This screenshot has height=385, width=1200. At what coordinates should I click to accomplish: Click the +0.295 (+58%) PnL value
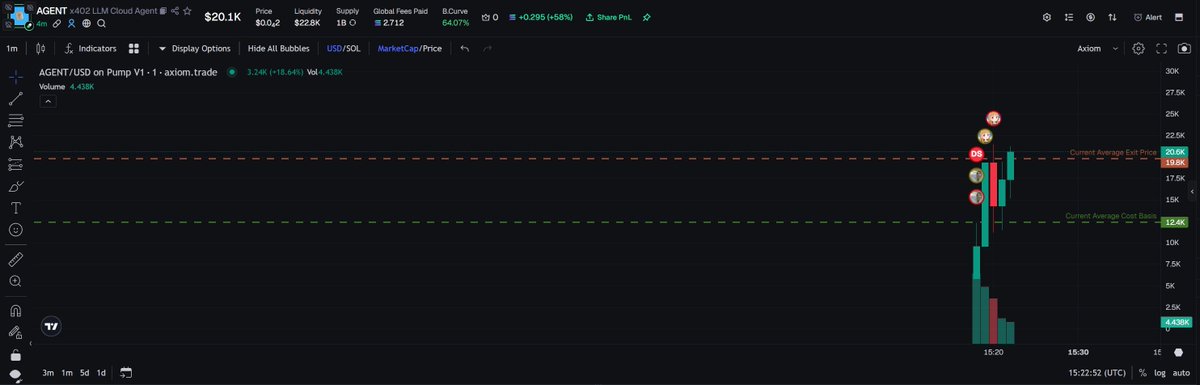[540, 17]
